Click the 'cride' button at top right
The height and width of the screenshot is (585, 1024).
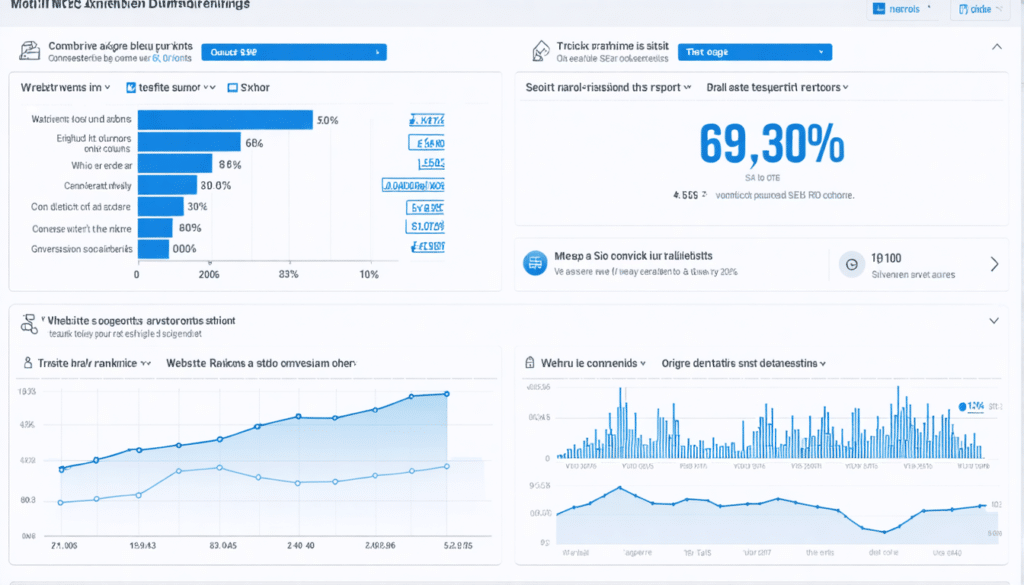[x=980, y=9]
